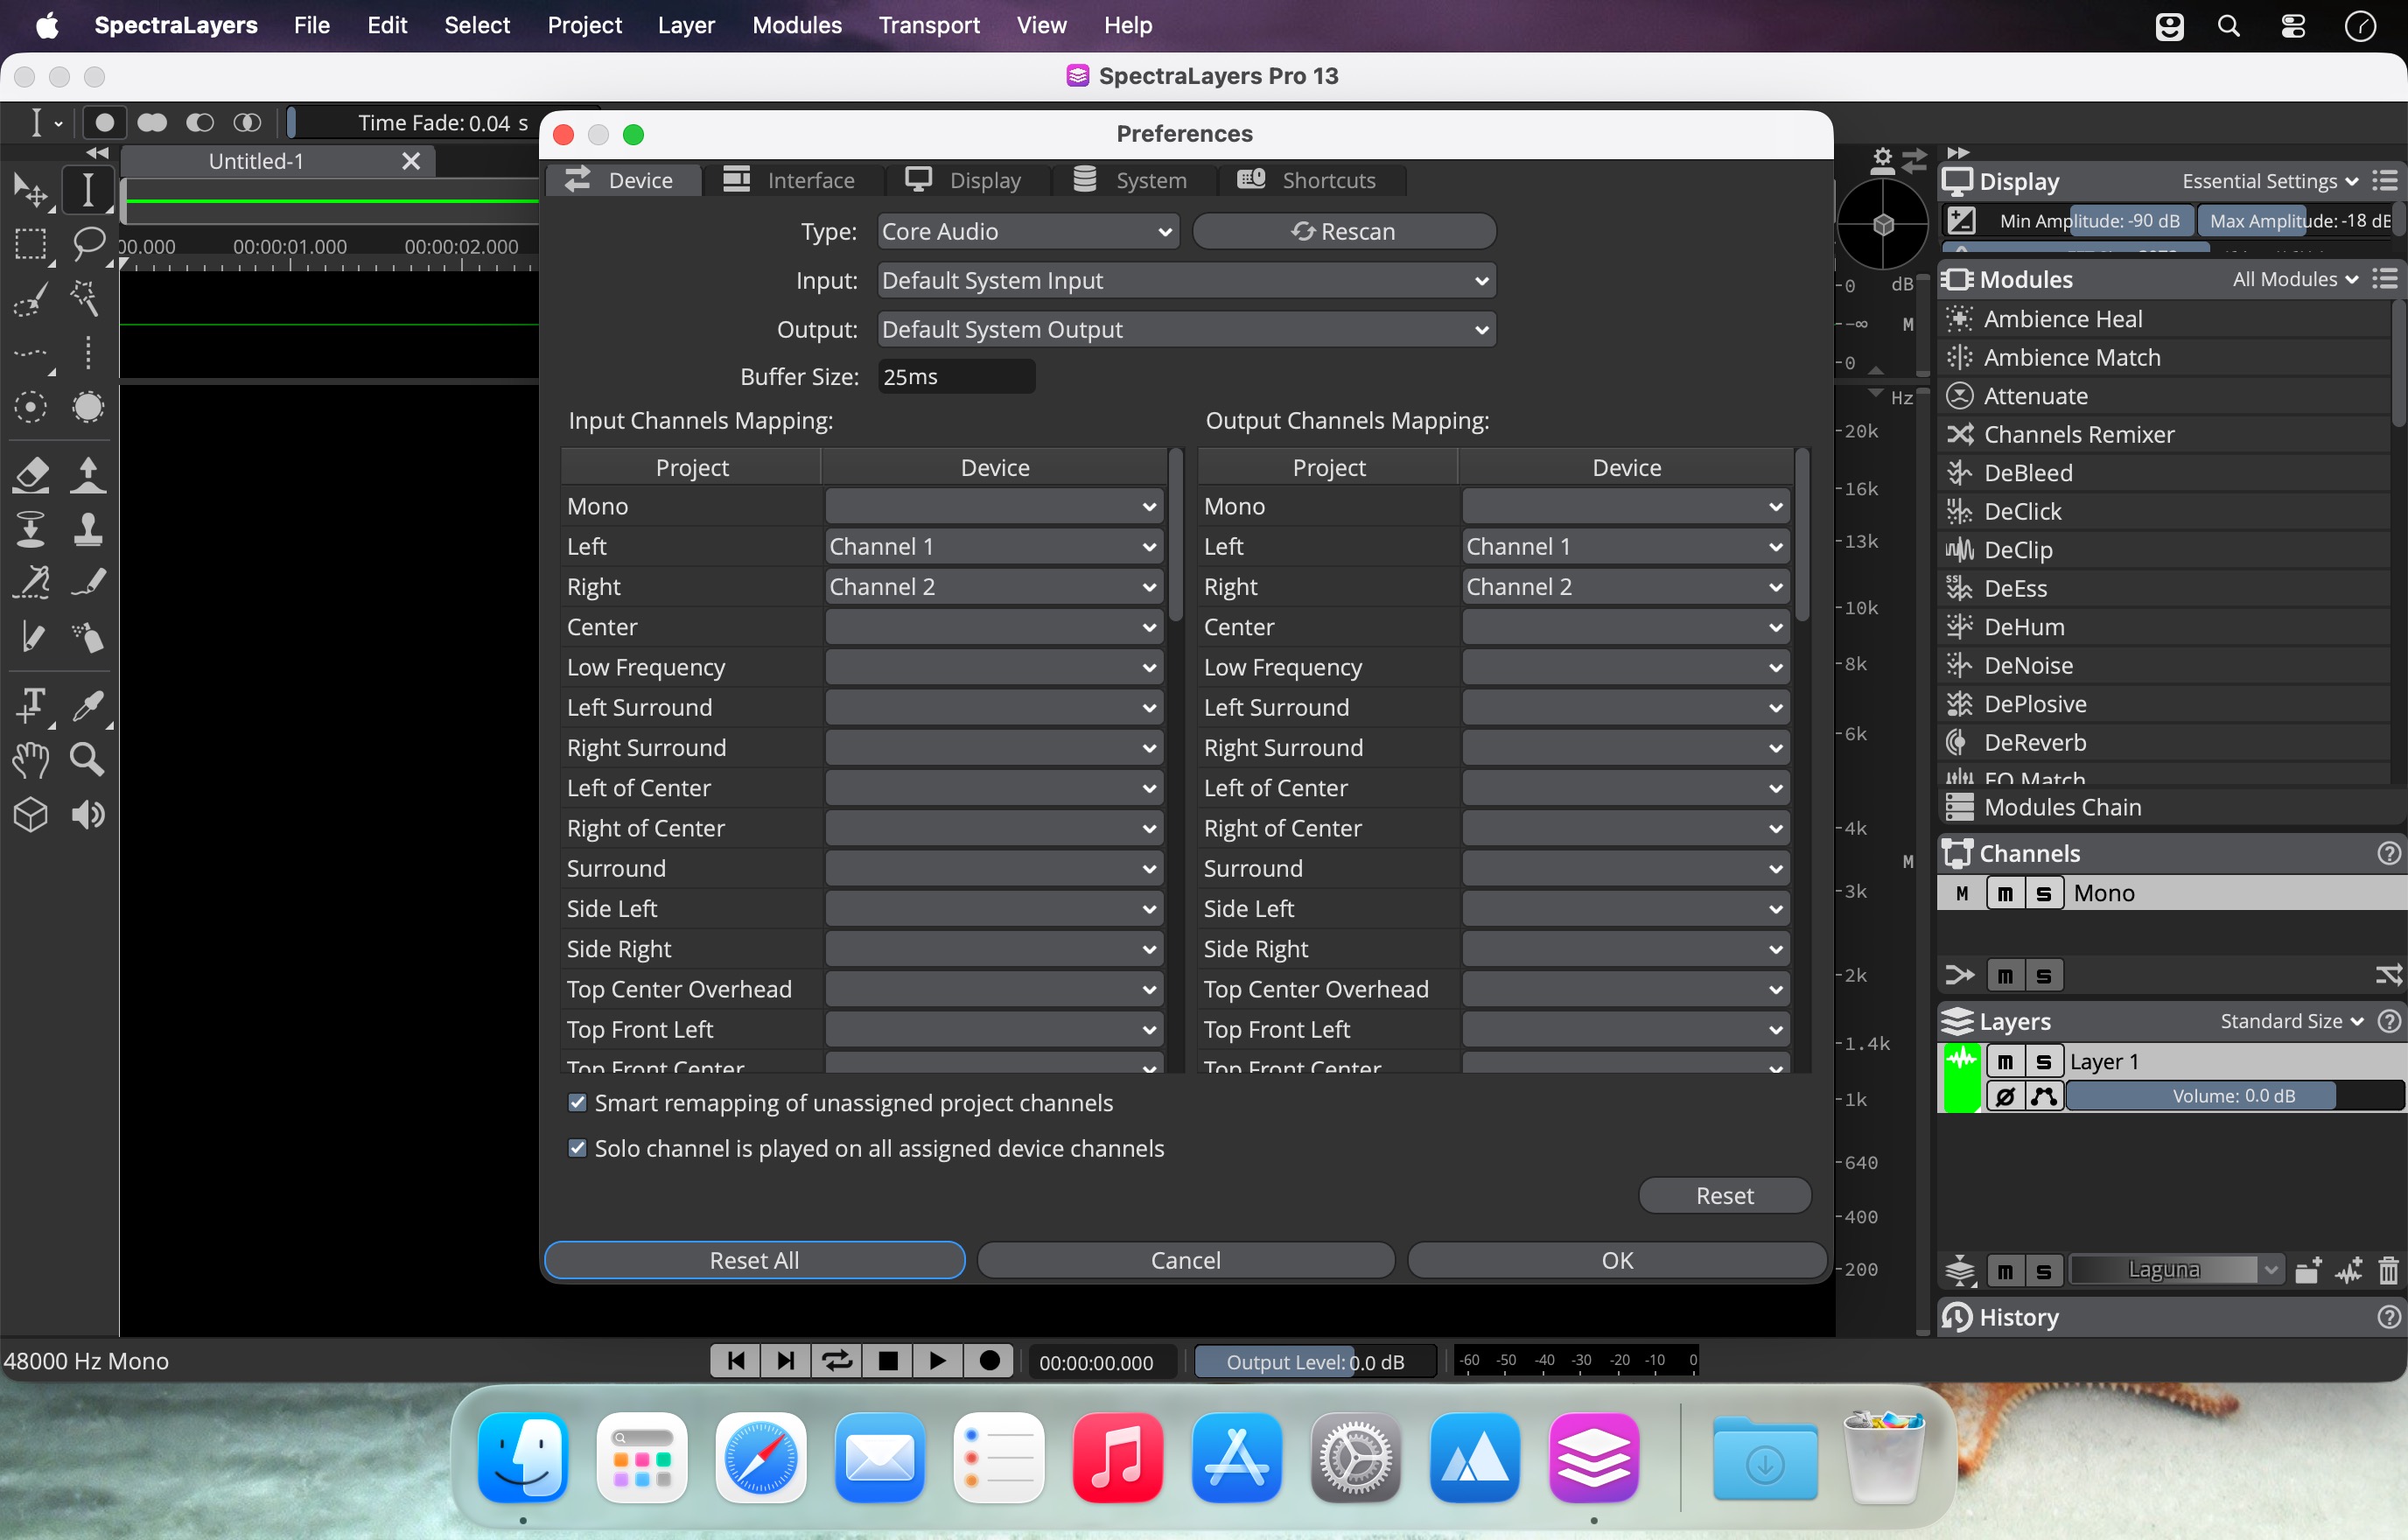Click the Reset button

(1724, 1195)
